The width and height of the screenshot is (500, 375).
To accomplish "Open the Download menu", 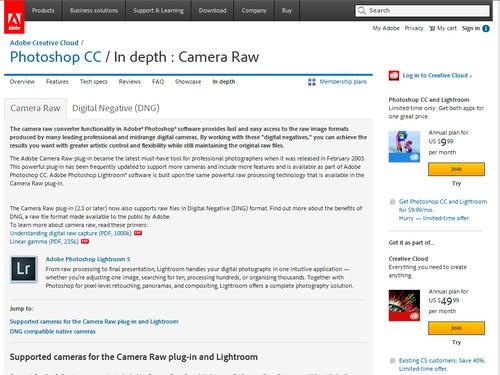I will pos(212,11).
